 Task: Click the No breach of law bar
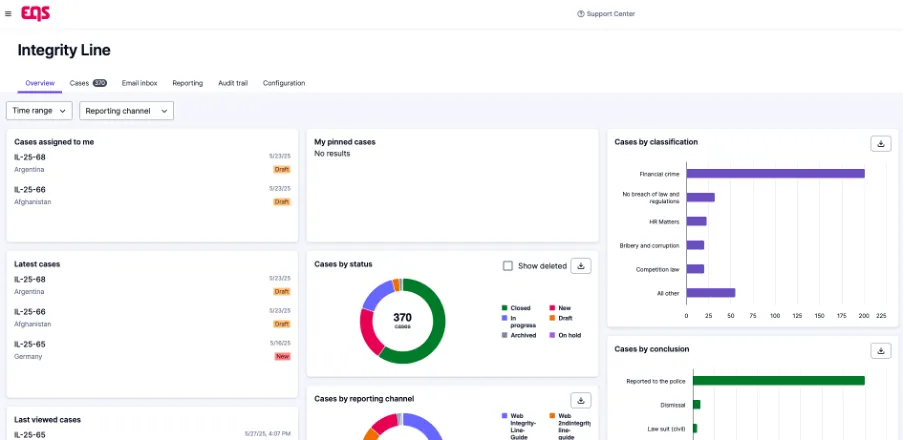pyautogui.click(x=700, y=197)
